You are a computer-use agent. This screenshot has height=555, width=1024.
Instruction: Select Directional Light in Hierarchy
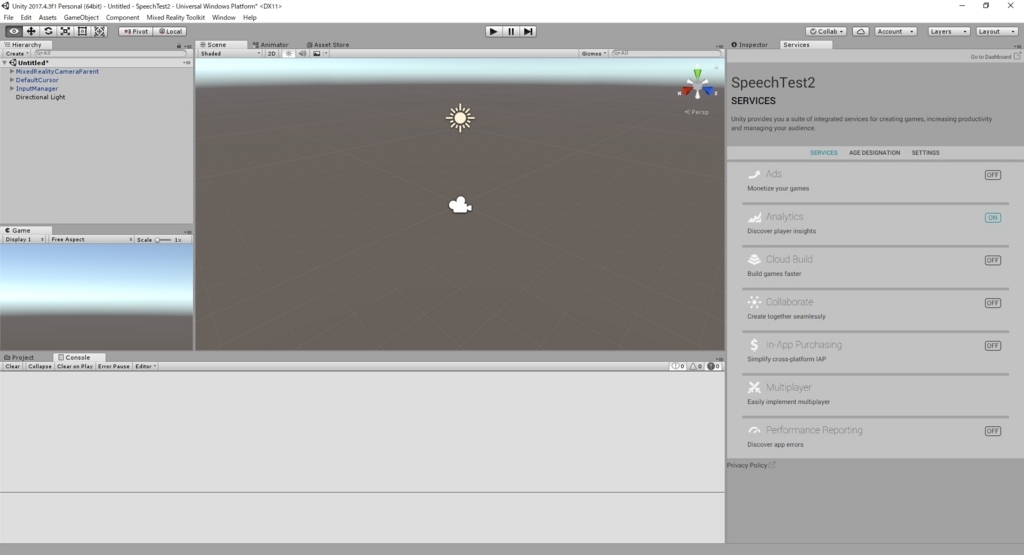click(40, 97)
